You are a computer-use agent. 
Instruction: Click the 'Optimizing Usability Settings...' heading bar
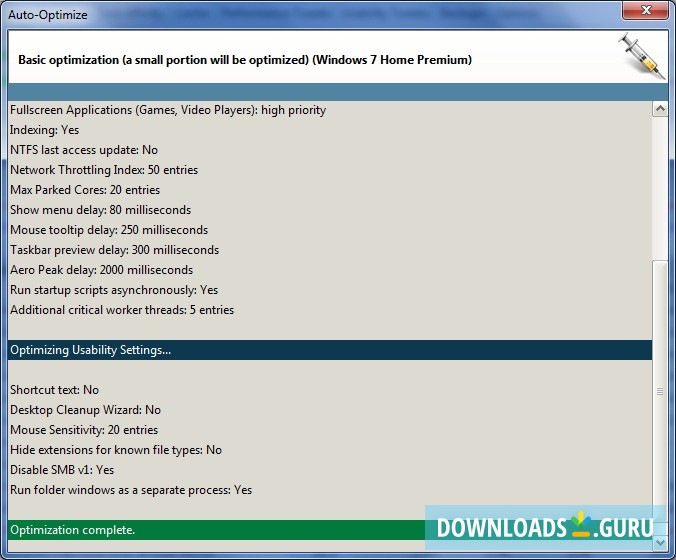click(330, 350)
